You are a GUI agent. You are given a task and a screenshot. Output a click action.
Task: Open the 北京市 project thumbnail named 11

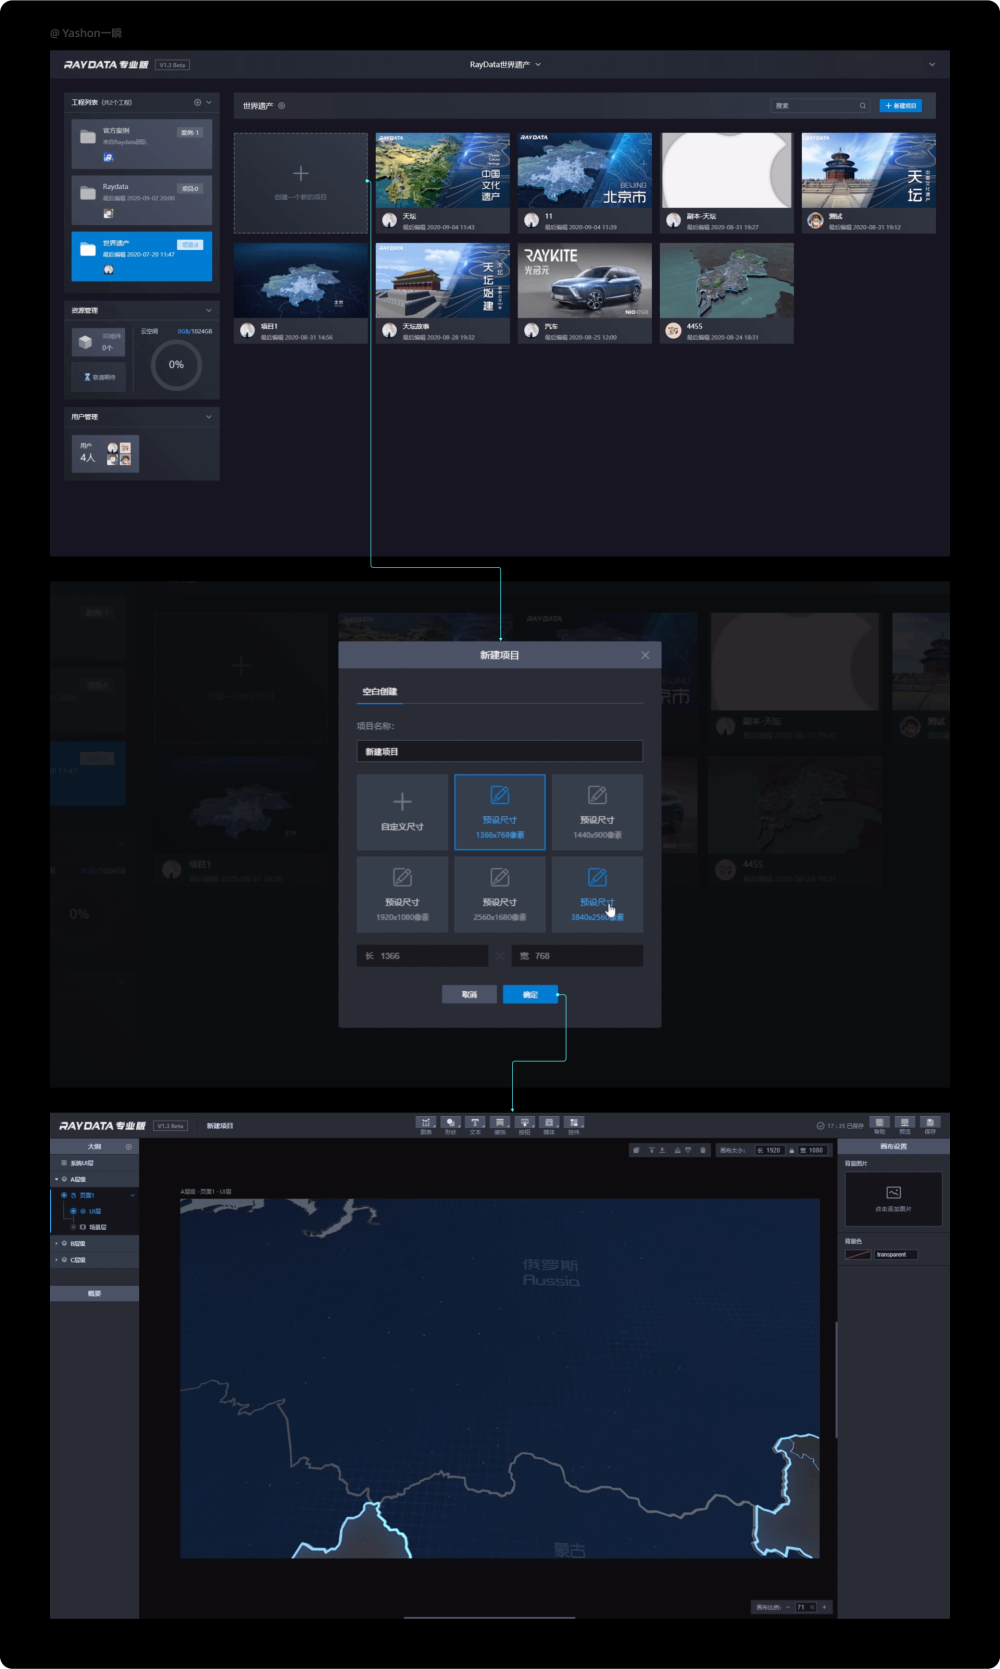[585, 183]
